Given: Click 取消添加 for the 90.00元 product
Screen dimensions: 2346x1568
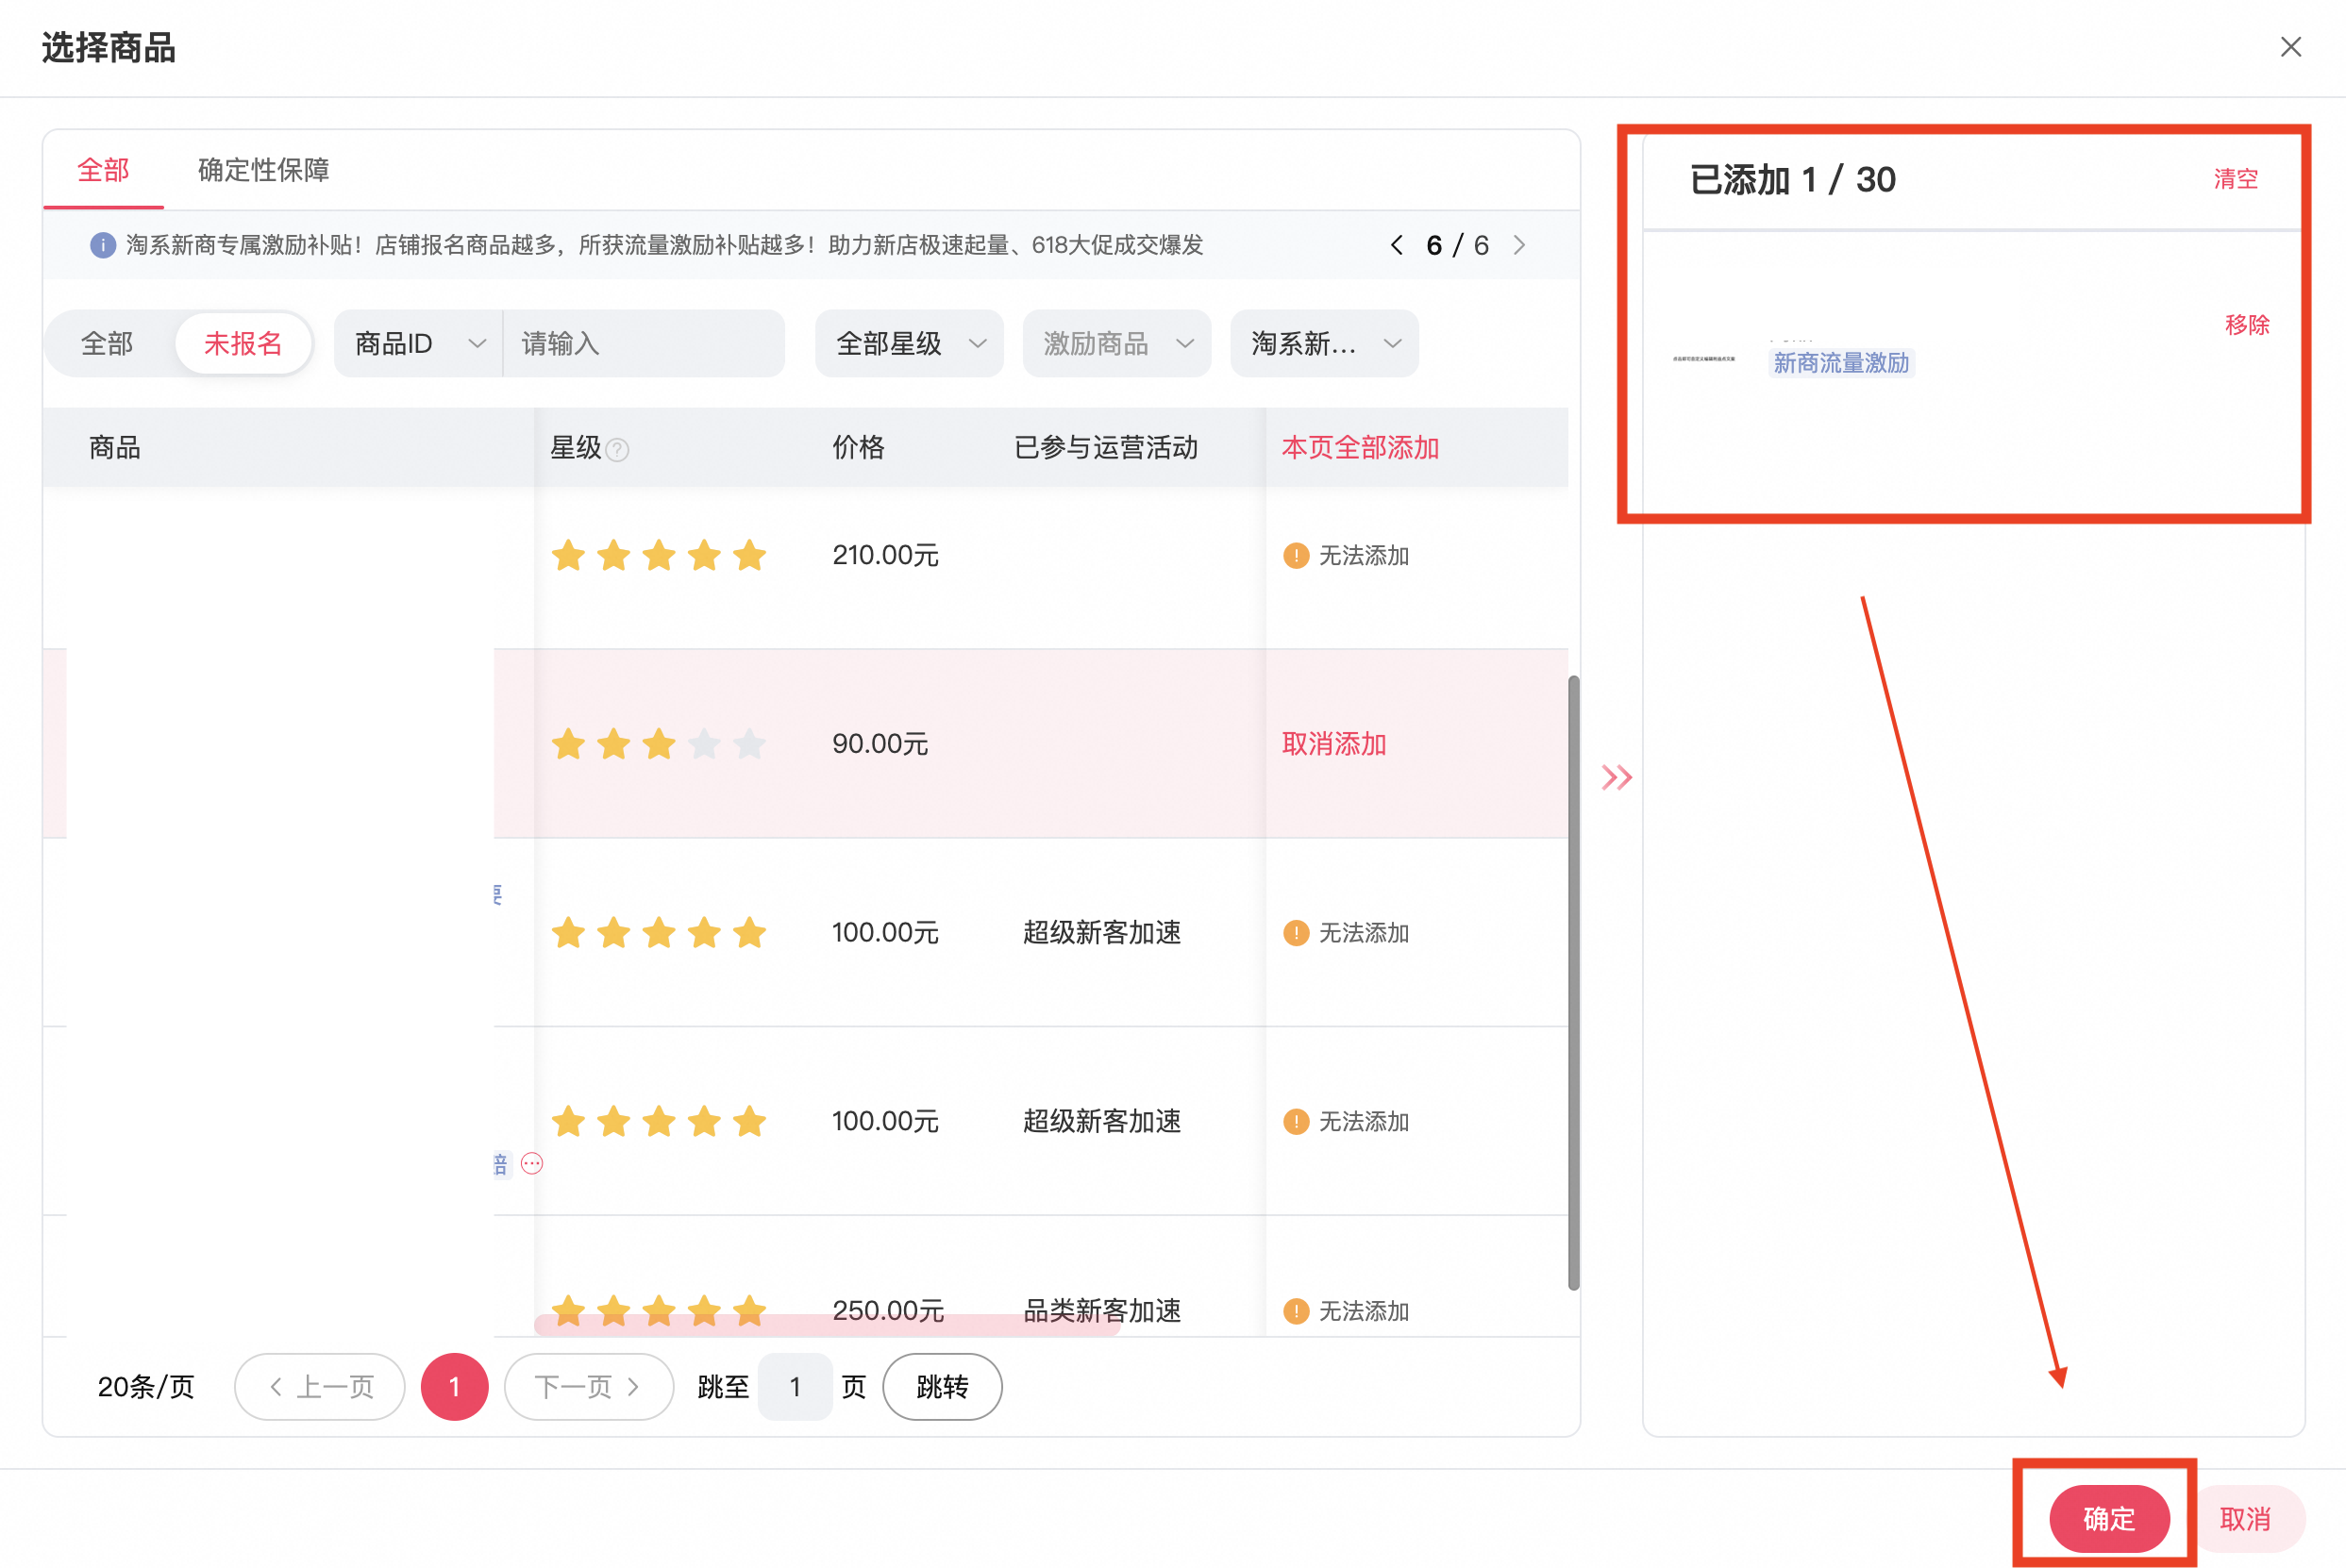Looking at the screenshot, I should (1334, 744).
